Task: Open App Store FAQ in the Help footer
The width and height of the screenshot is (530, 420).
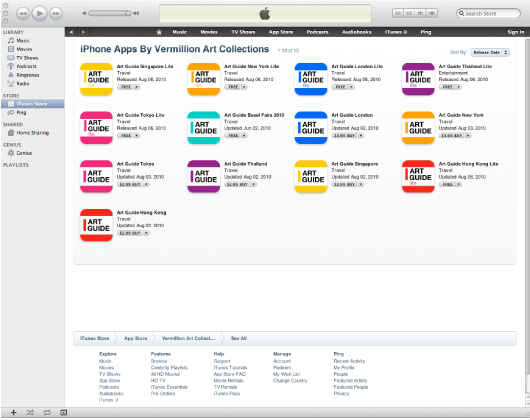Action: pyautogui.click(x=230, y=374)
